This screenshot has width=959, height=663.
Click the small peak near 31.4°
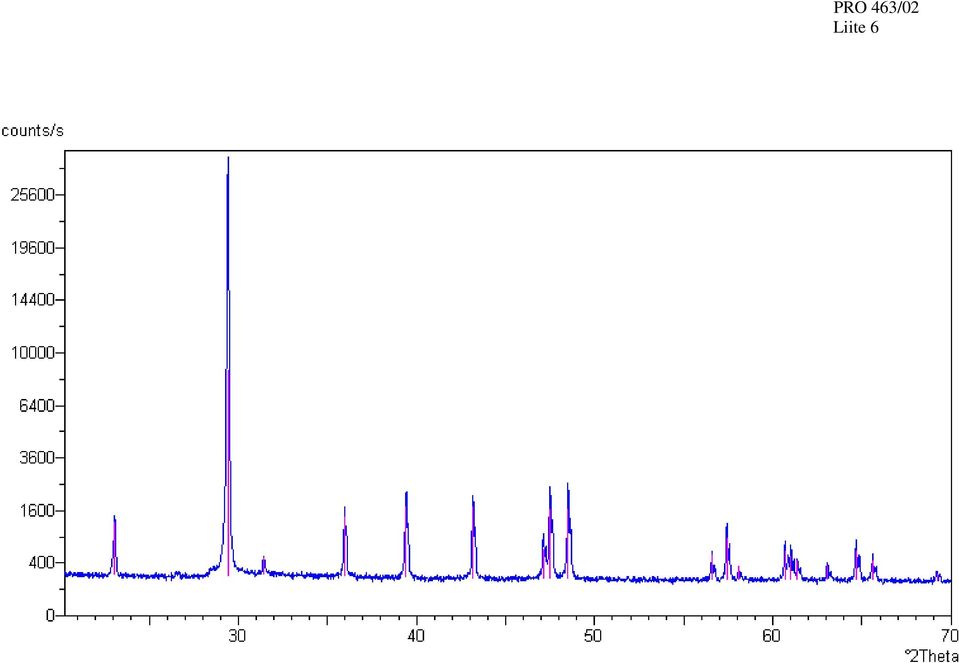coord(264,566)
